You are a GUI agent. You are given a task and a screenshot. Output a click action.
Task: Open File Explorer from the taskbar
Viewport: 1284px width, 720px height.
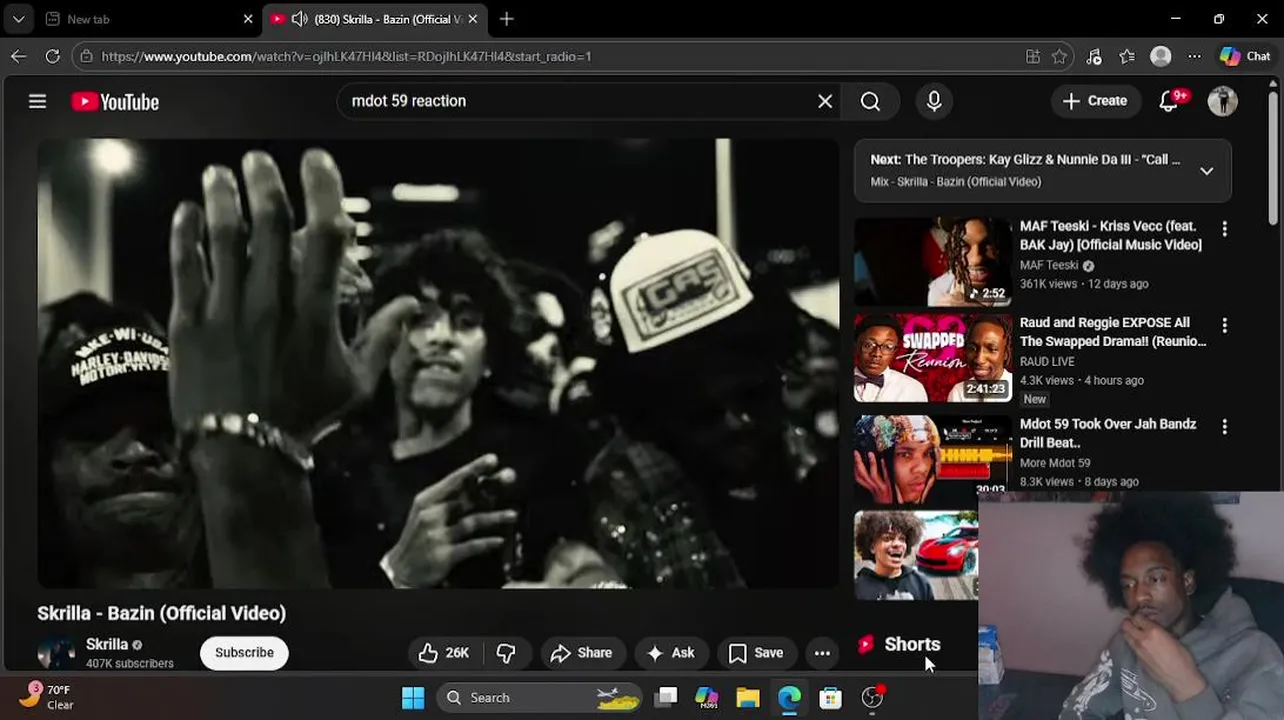748,698
